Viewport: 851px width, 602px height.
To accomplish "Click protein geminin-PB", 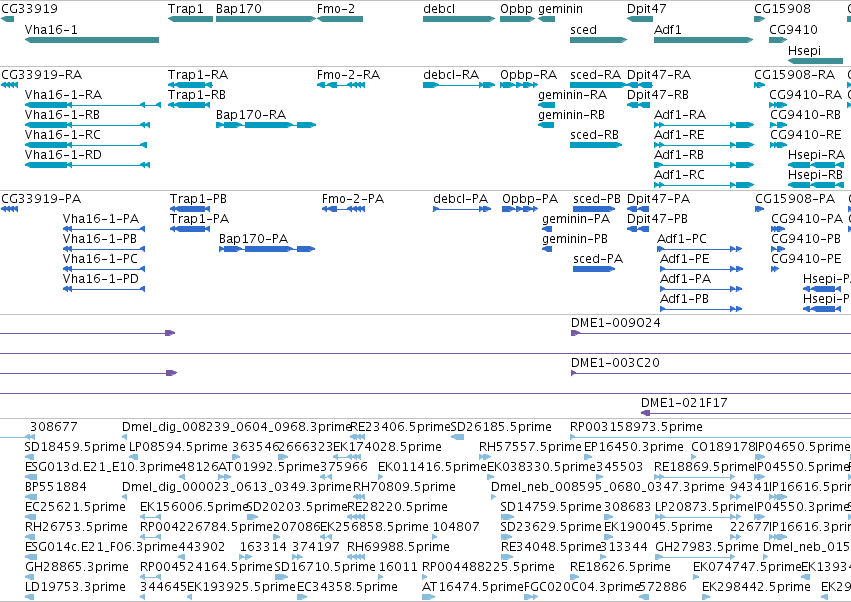I will [x=547, y=249].
